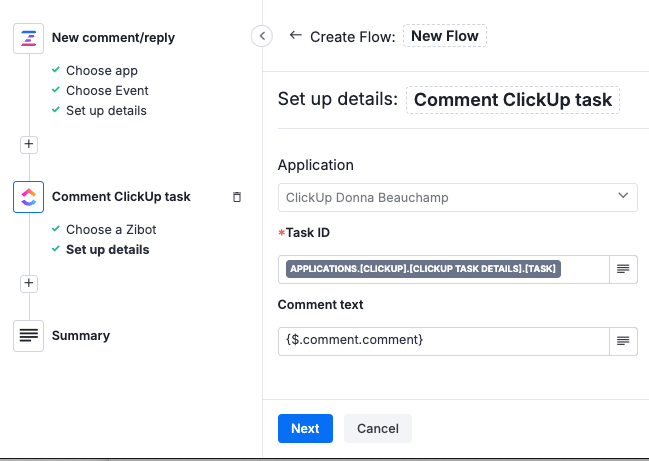Select the Task ID variable tag
649x461 pixels.
[423, 269]
